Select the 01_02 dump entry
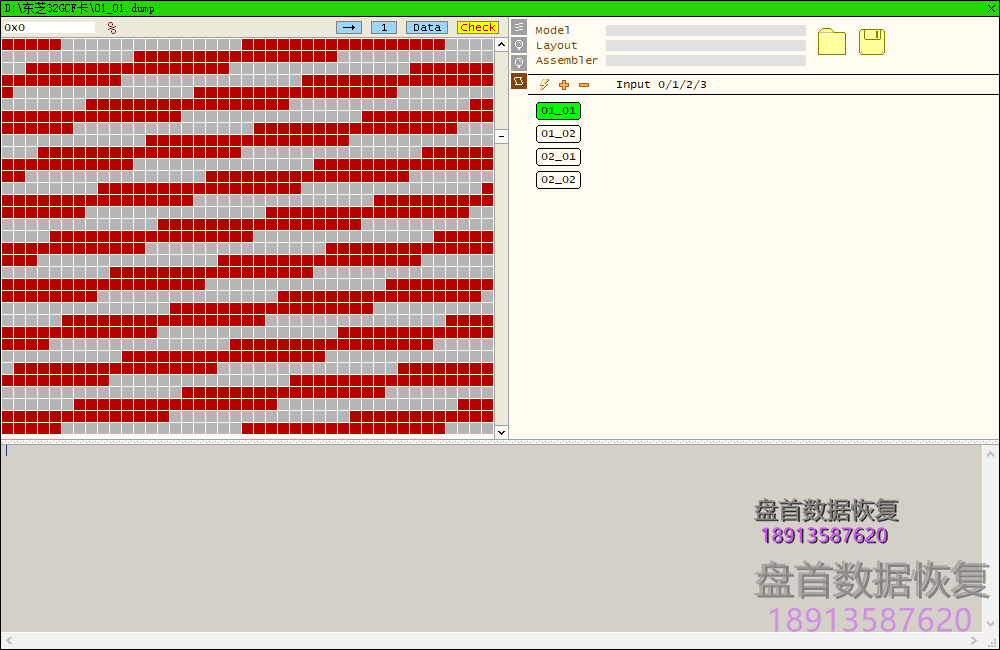Screen dimensions: 1000x650 tap(558, 134)
